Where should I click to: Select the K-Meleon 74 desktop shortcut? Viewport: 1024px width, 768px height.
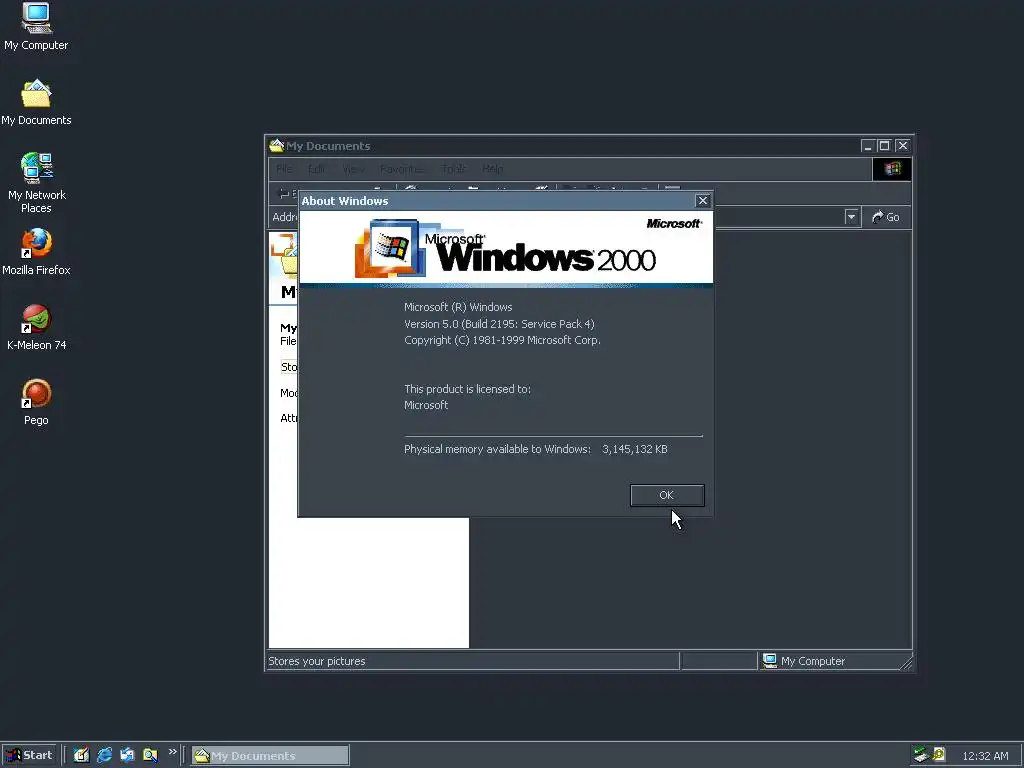pyautogui.click(x=37, y=327)
